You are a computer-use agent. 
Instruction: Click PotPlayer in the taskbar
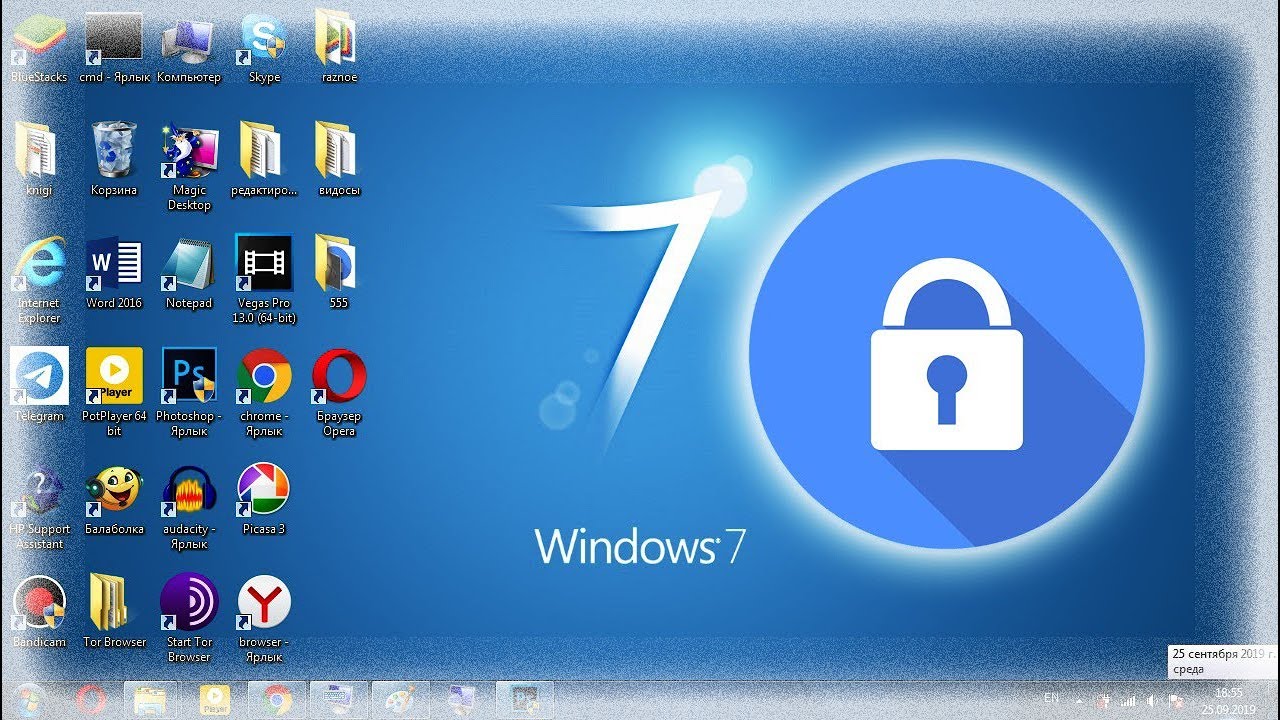point(215,699)
